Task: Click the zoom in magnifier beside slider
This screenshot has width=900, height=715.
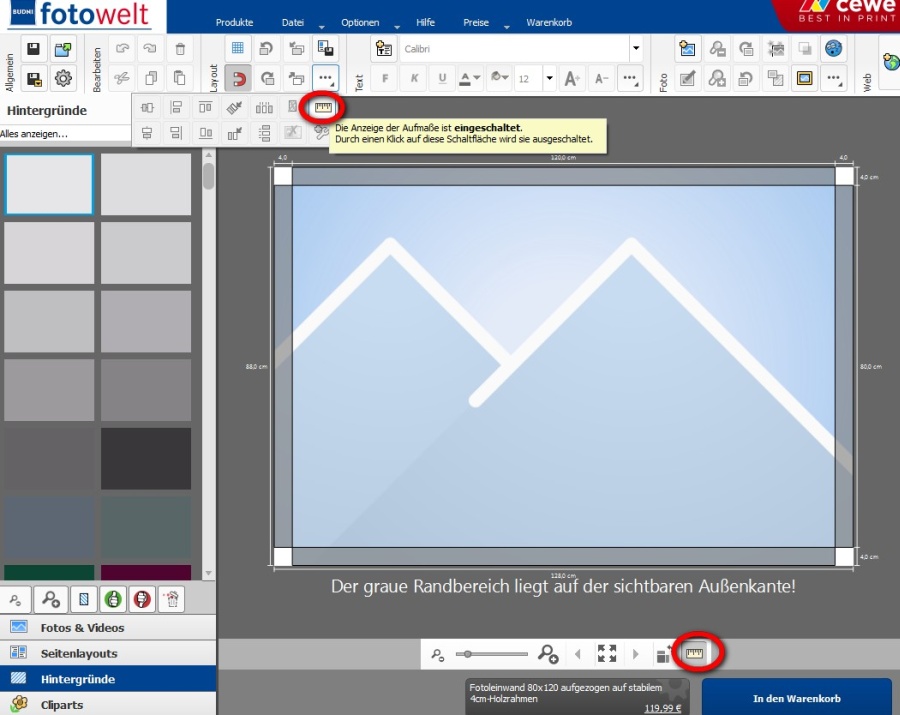Action: click(x=547, y=654)
